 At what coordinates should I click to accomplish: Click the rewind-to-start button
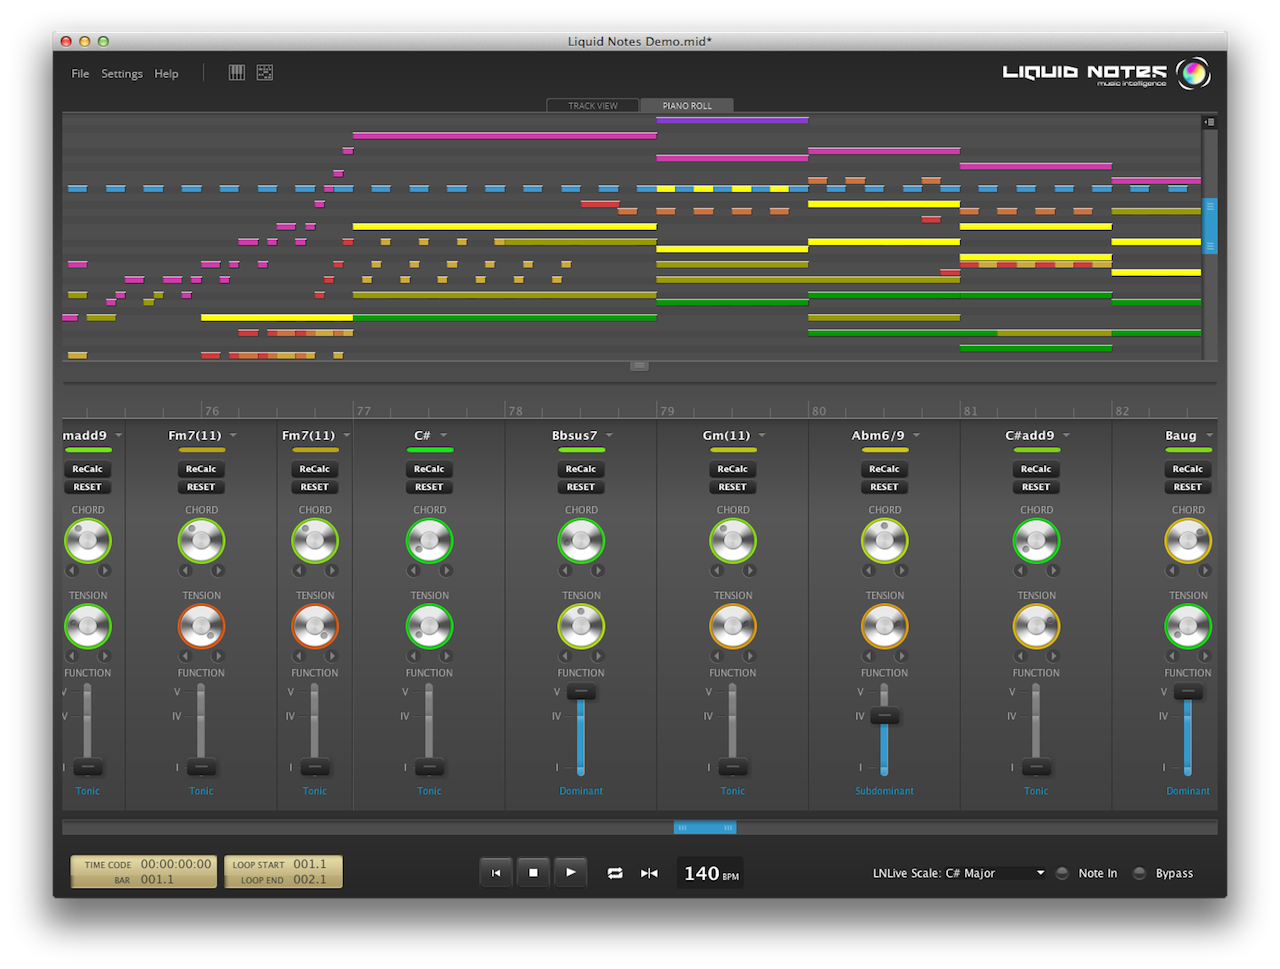pyautogui.click(x=496, y=873)
